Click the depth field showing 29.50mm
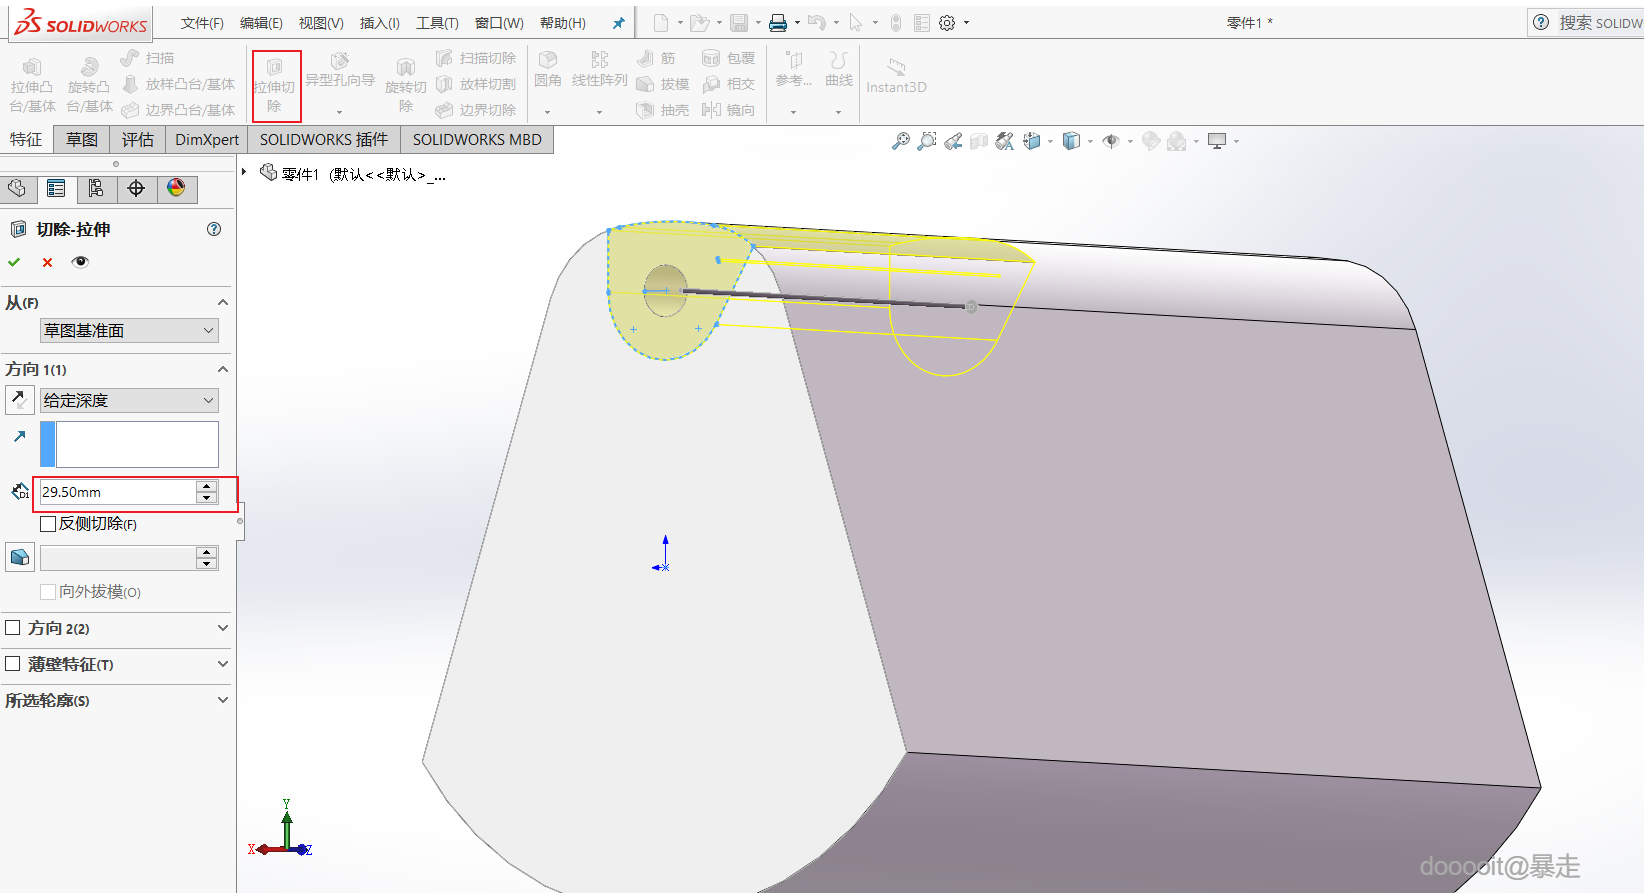The image size is (1644, 893). 116,492
